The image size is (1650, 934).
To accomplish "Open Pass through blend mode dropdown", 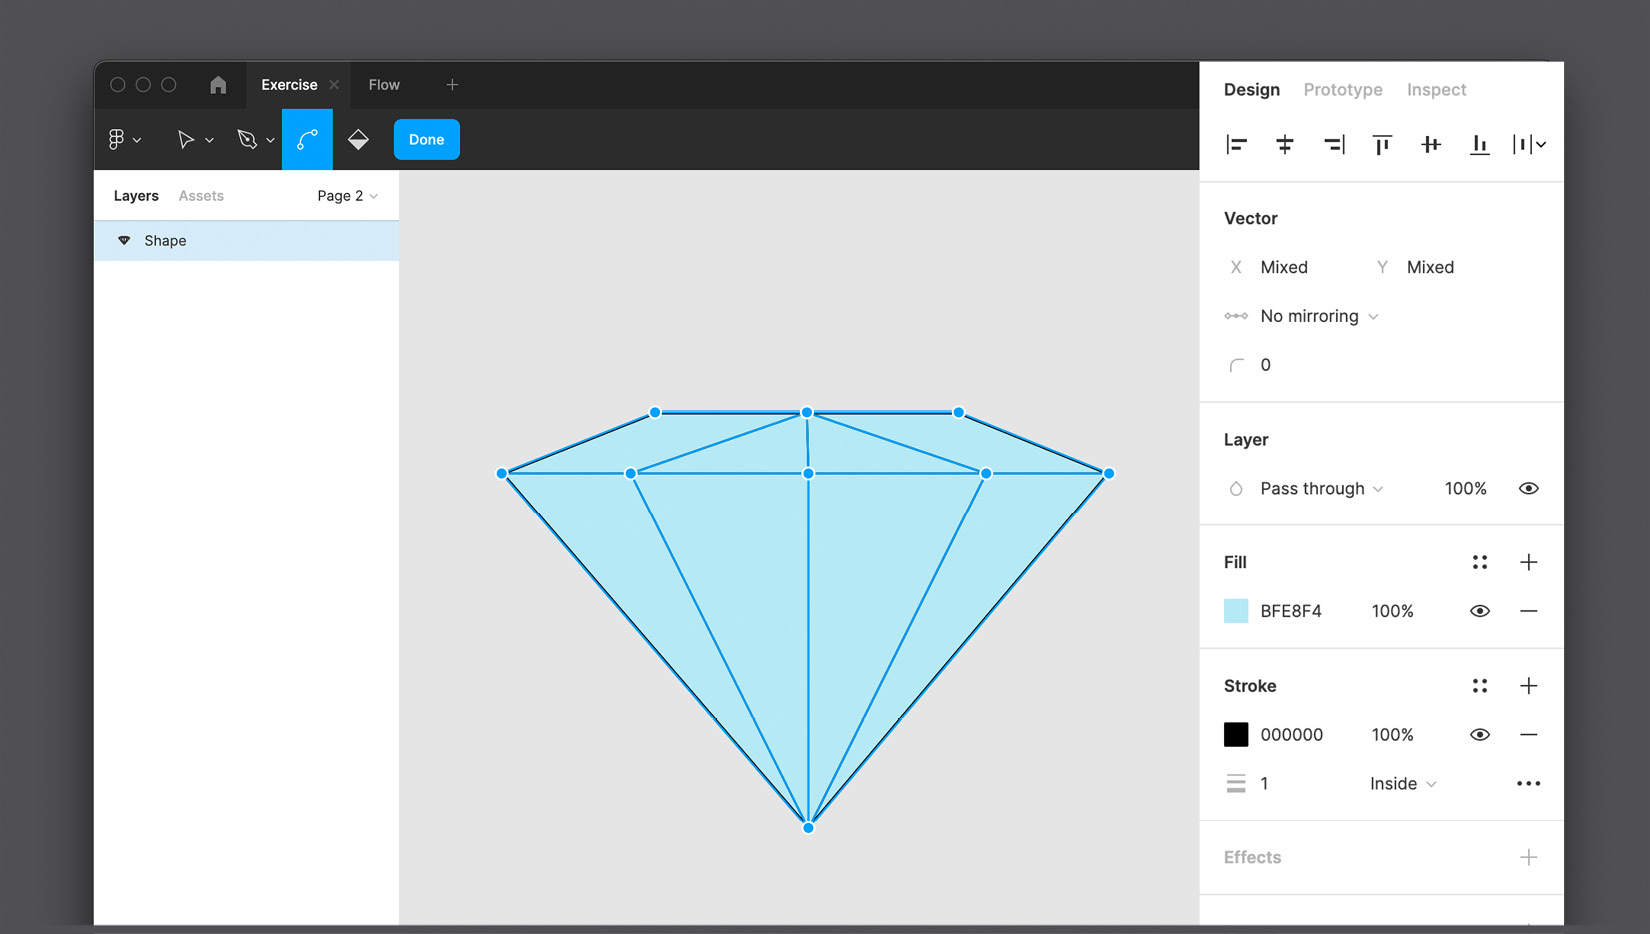I will click(1321, 488).
